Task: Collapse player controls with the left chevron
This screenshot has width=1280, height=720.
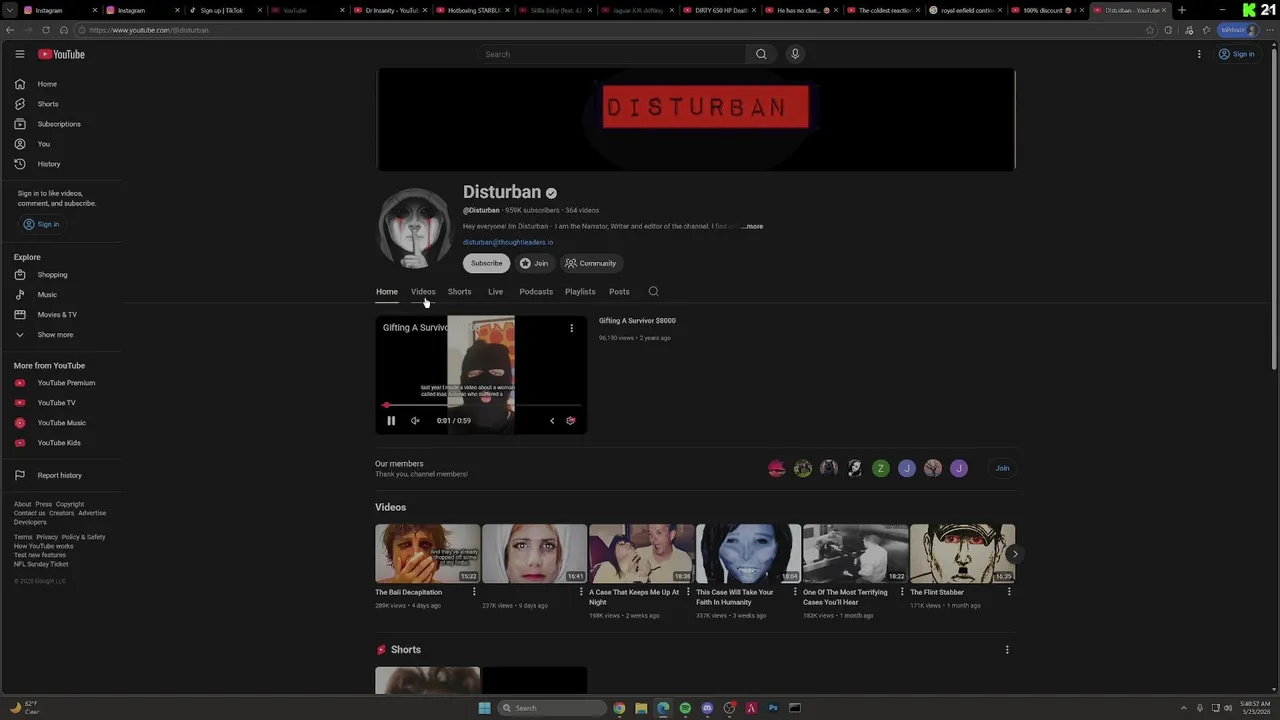Action: click(x=552, y=421)
